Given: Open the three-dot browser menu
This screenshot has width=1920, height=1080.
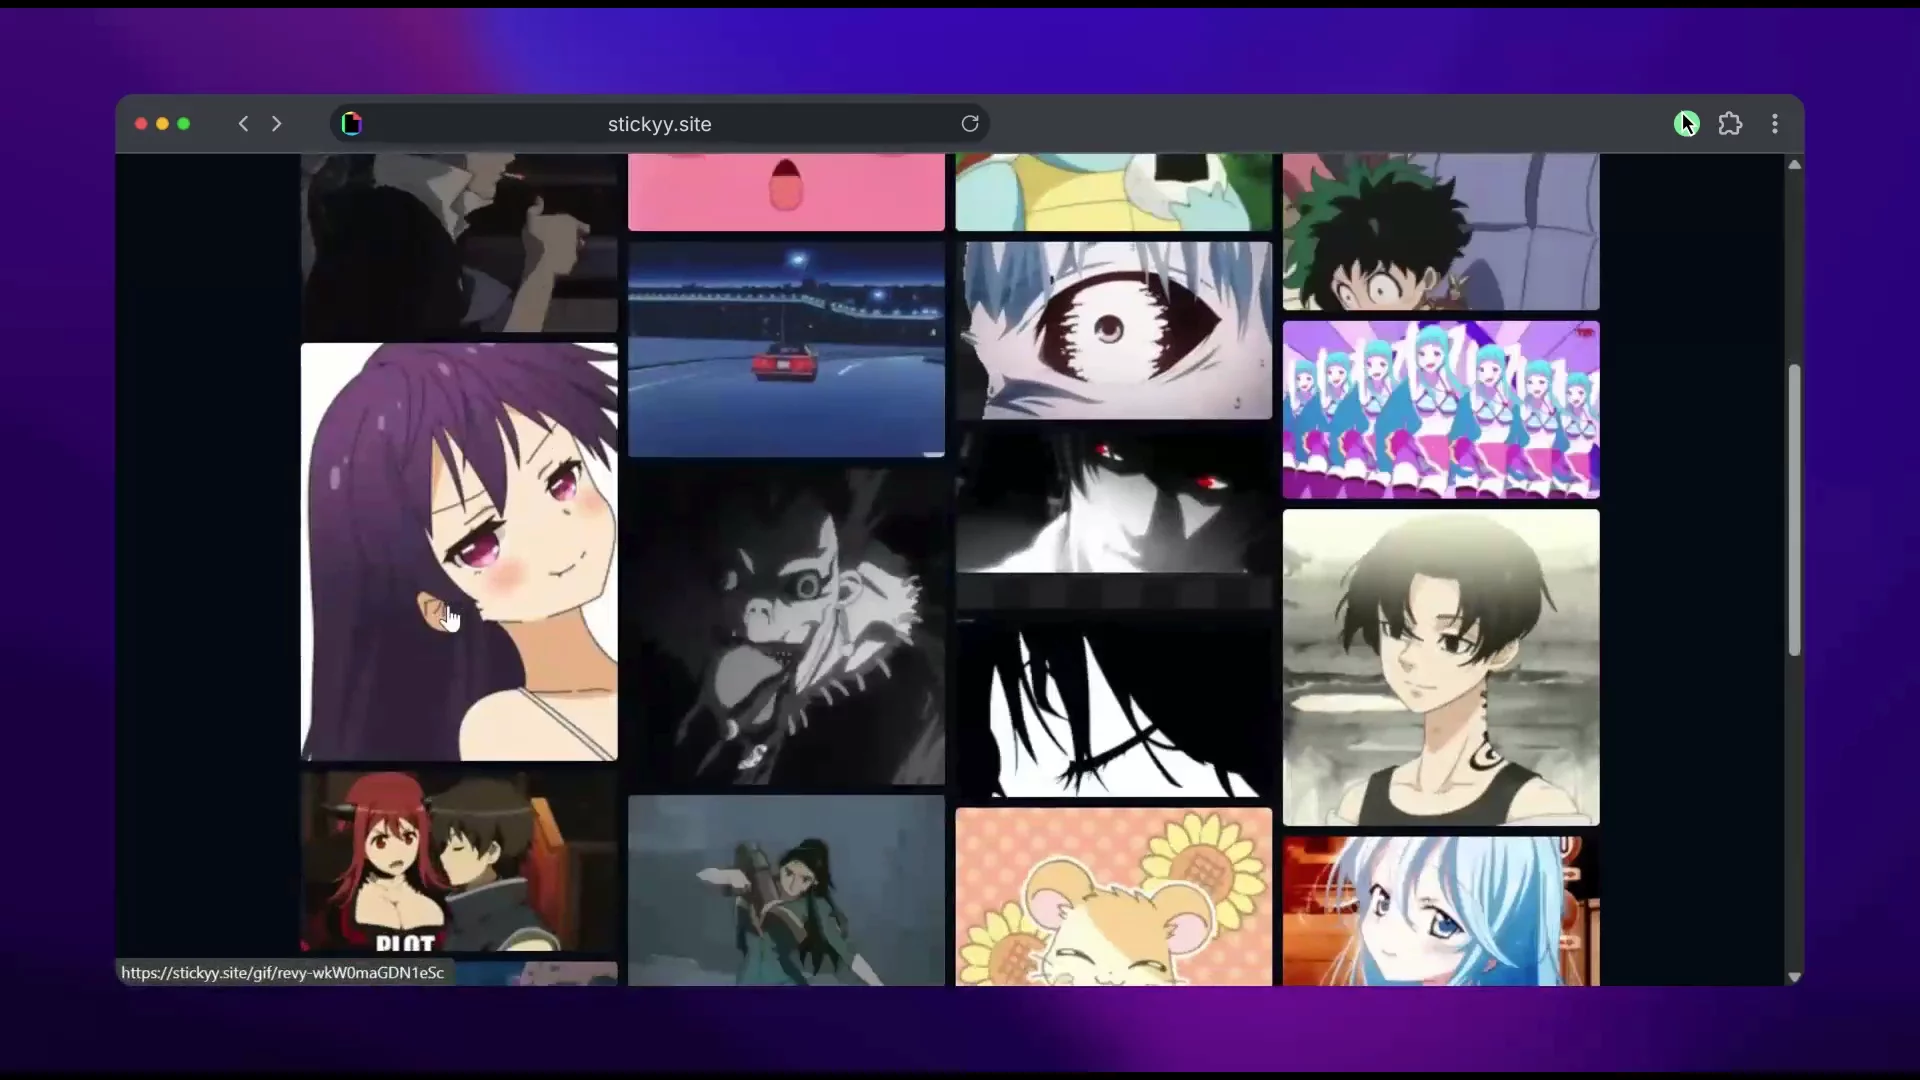Looking at the screenshot, I should tap(1775, 124).
